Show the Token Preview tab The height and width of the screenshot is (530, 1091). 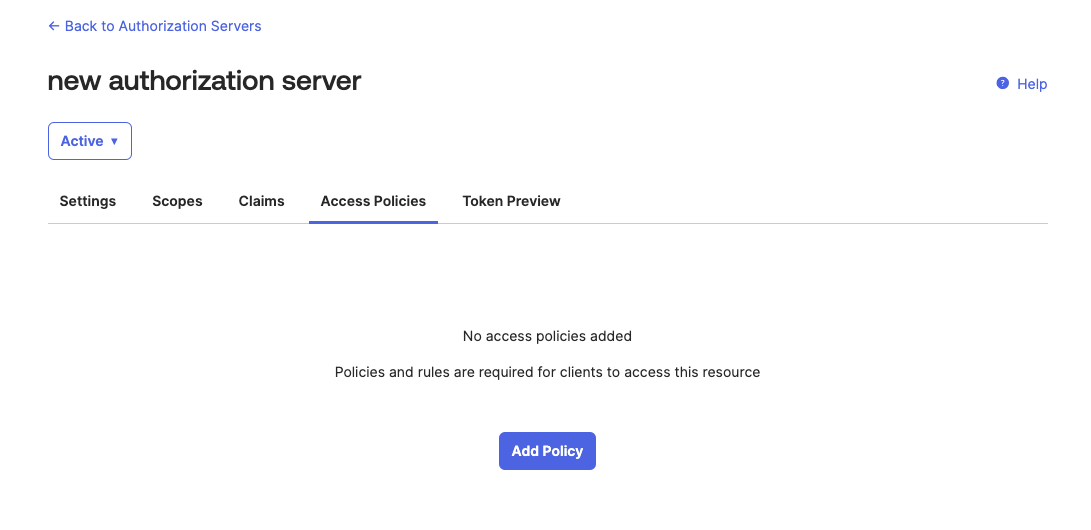pos(511,201)
